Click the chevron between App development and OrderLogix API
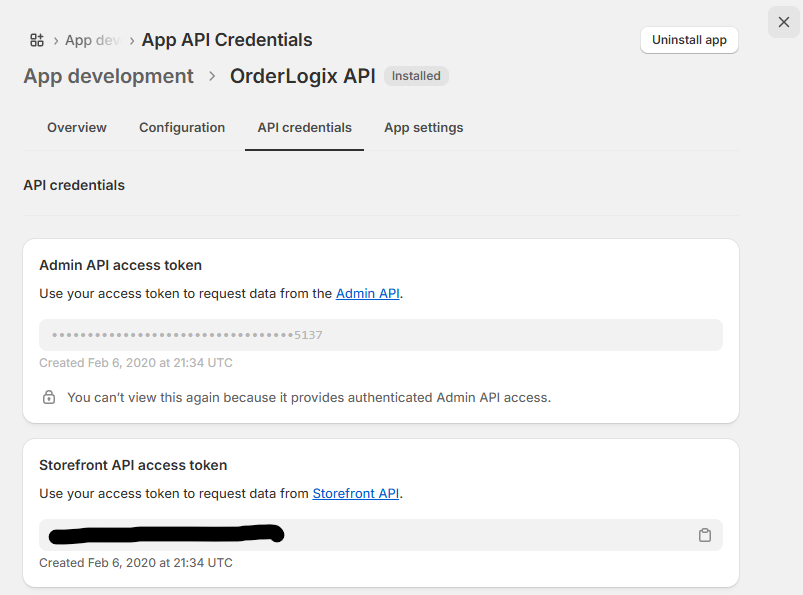The height and width of the screenshot is (595, 803). click(x=212, y=76)
